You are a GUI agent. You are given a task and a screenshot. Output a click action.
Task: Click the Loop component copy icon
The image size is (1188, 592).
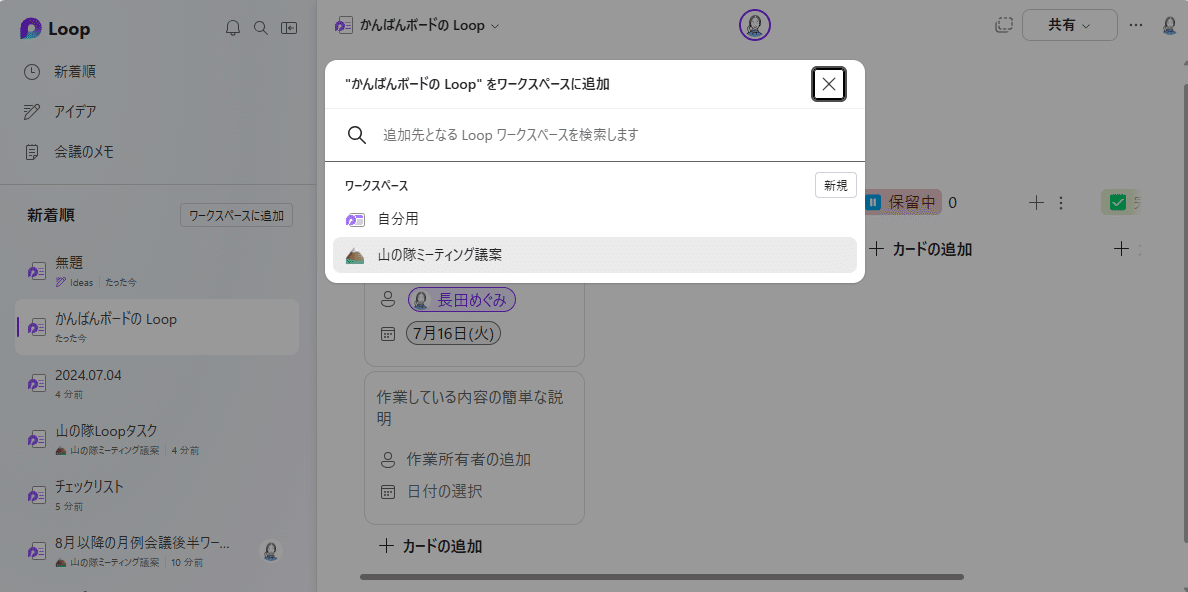1003,25
